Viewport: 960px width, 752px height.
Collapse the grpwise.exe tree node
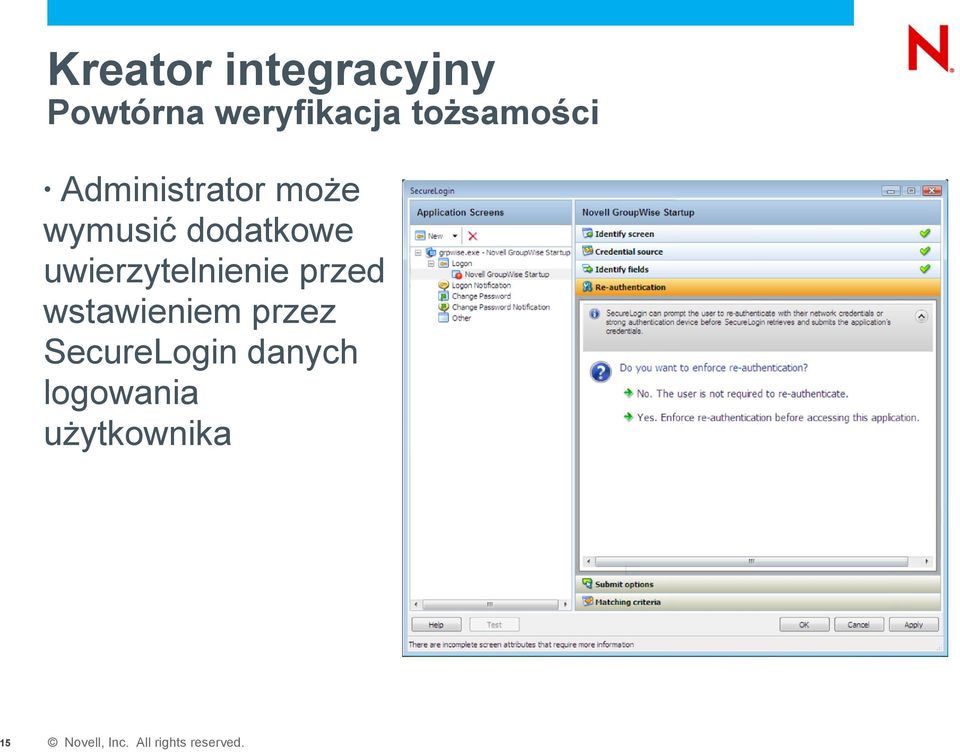(x=418, y=252)
